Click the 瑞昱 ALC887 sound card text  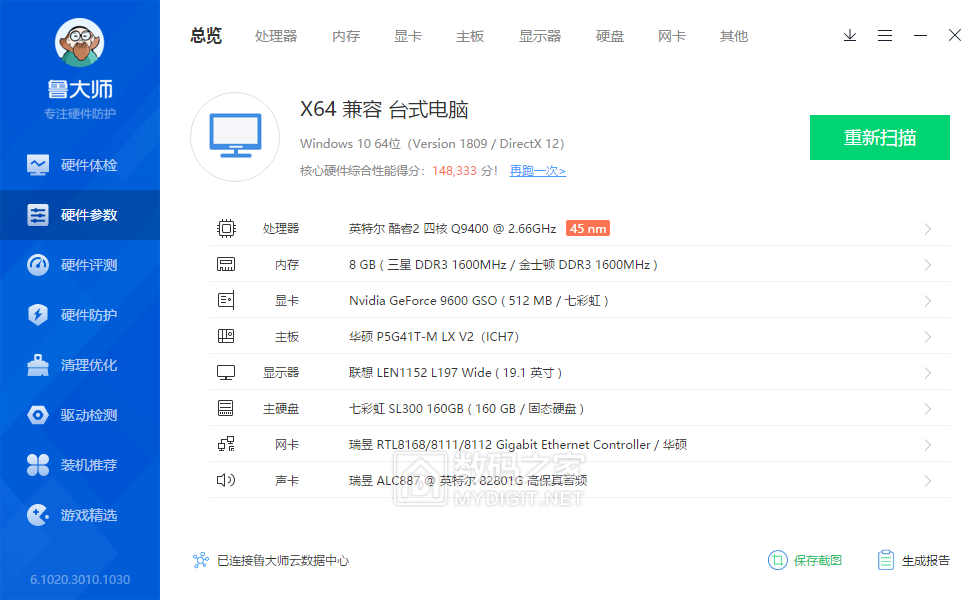[468, 481]
